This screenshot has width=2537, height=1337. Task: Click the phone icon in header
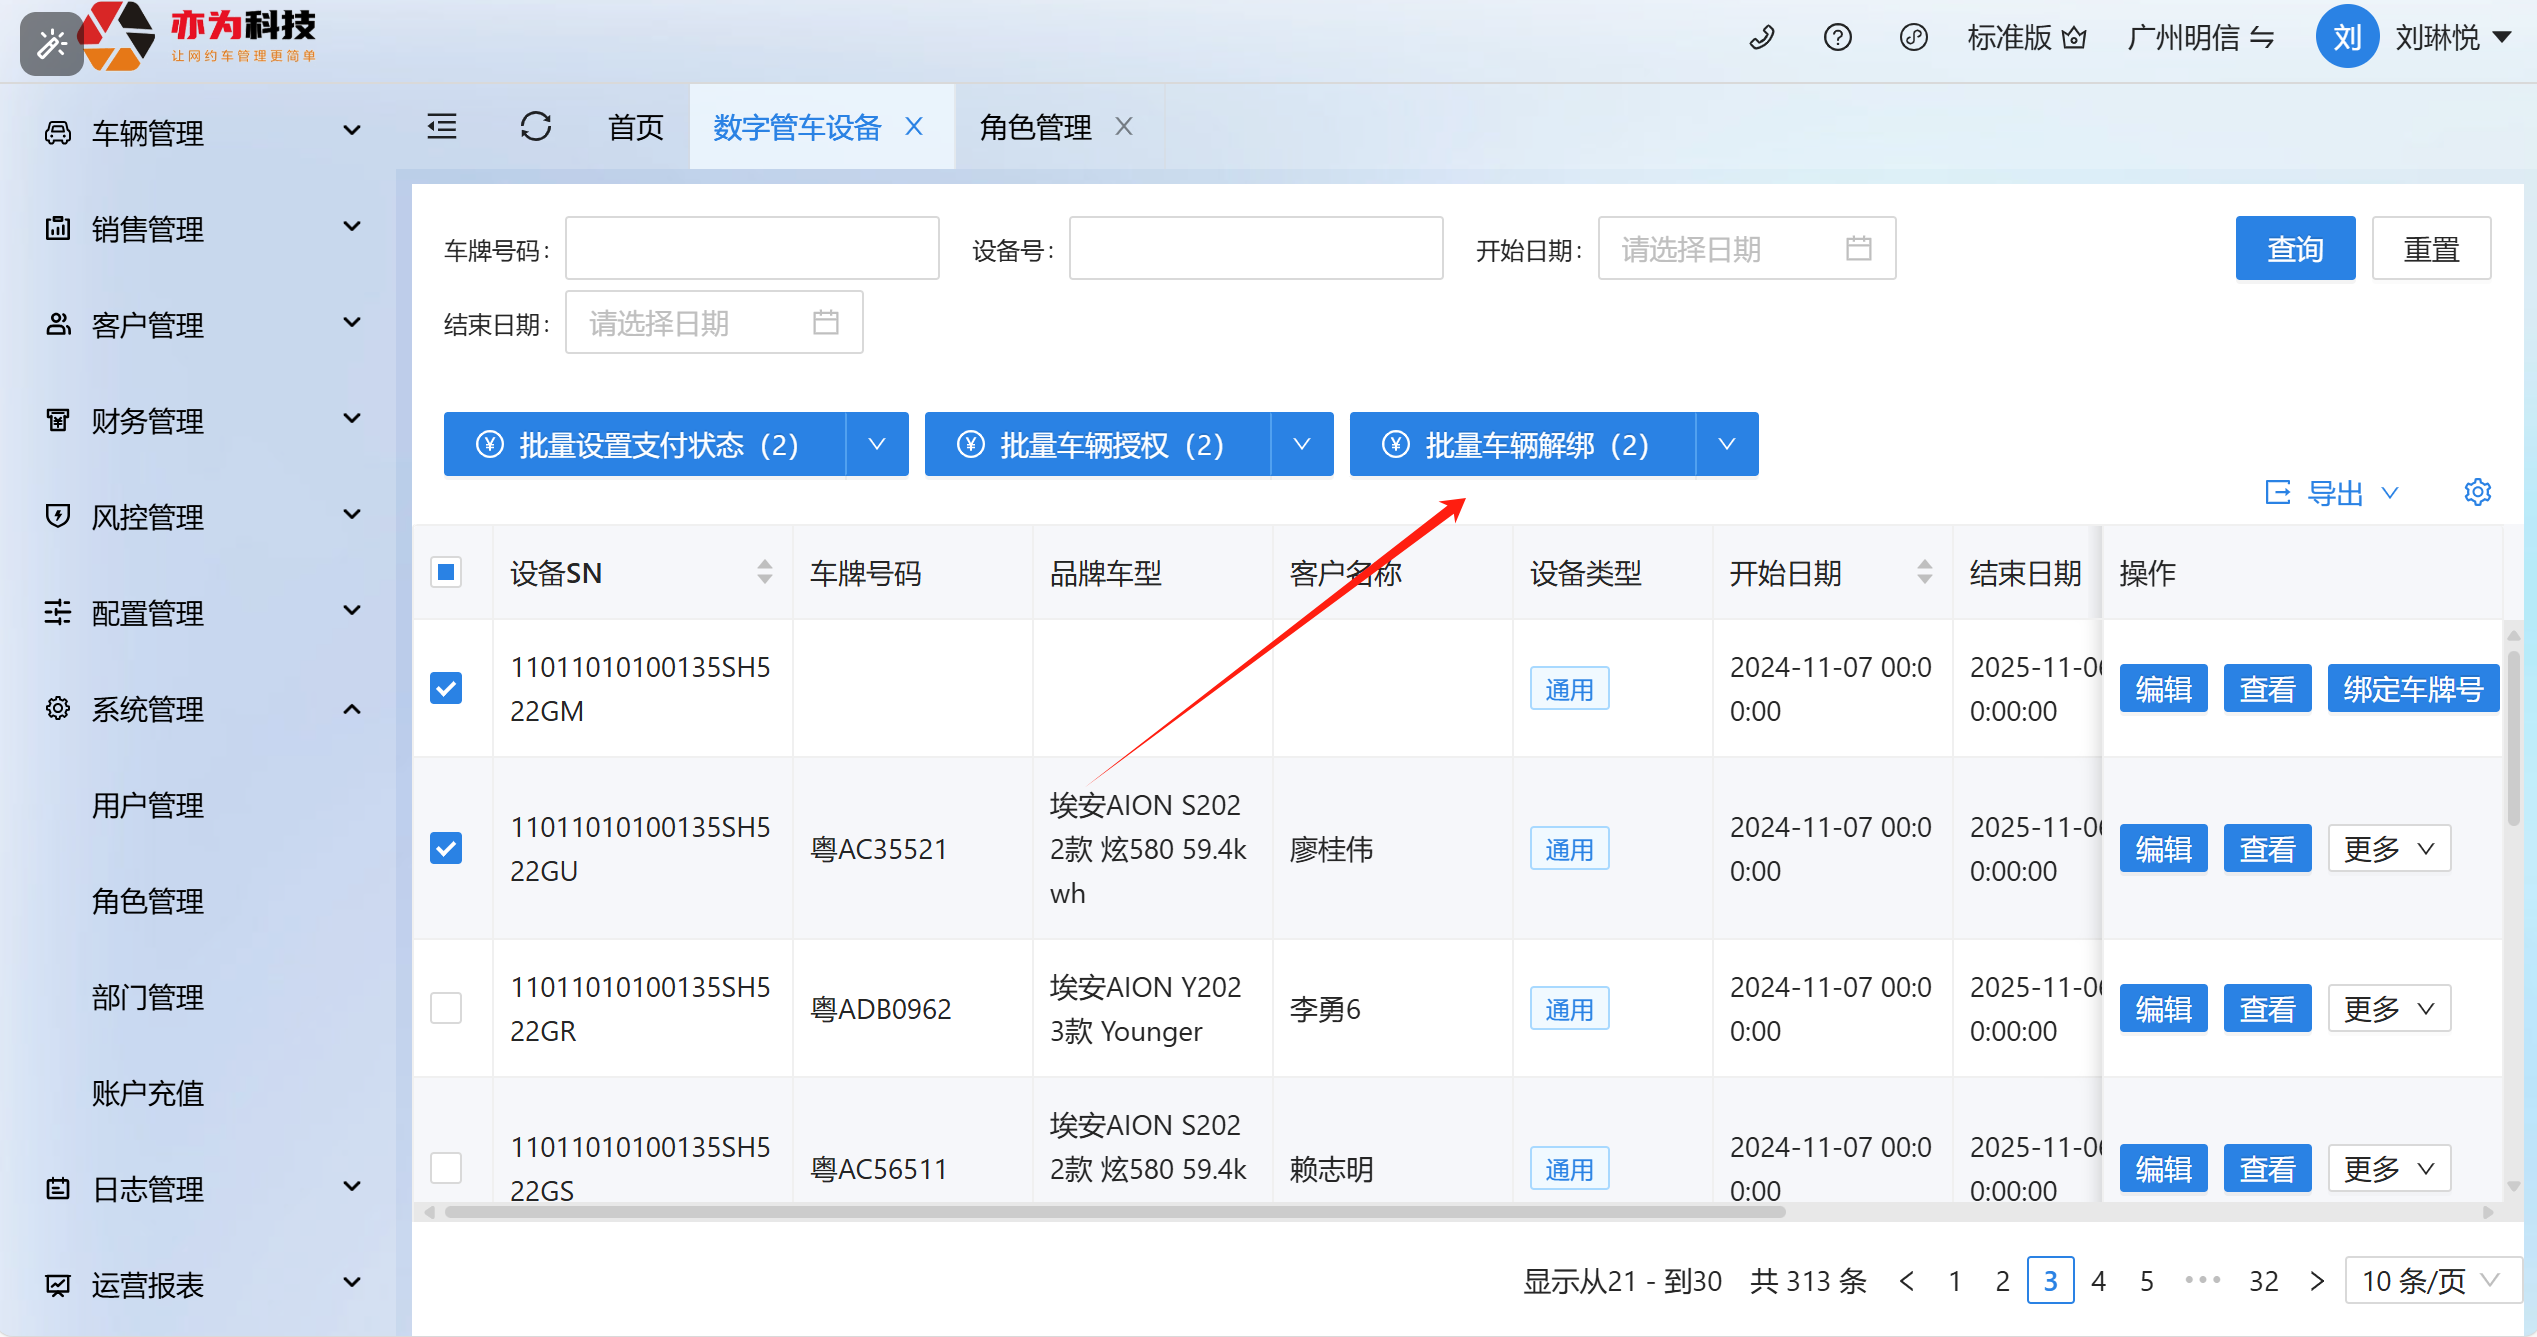click(1762, 38)
